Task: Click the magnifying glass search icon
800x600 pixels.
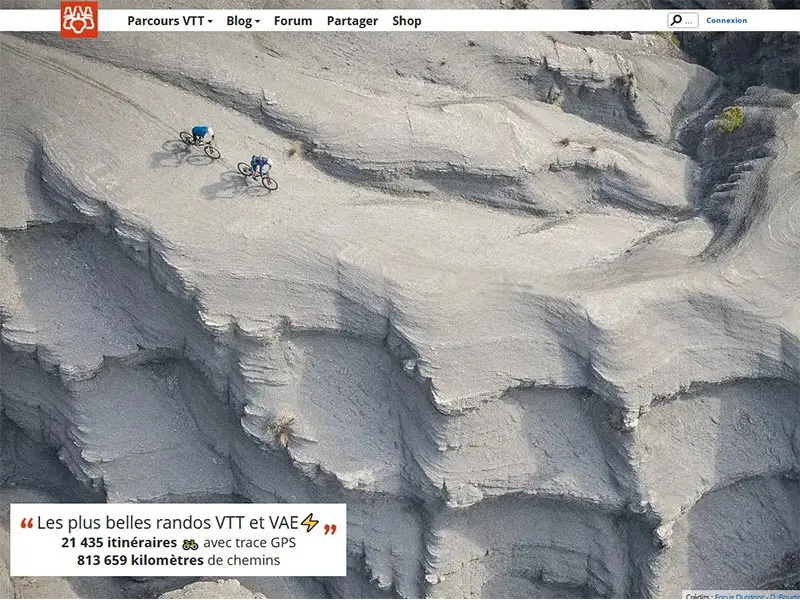Action: (676, 18)
